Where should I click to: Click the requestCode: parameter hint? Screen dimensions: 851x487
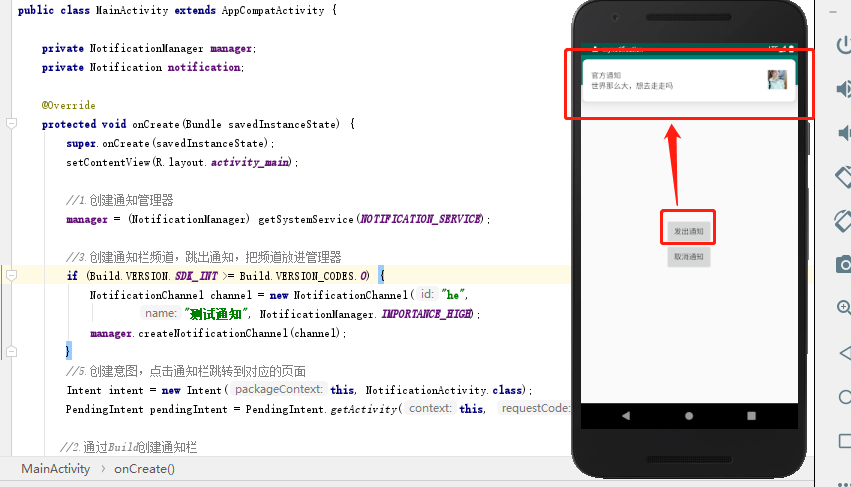[535, 408]
